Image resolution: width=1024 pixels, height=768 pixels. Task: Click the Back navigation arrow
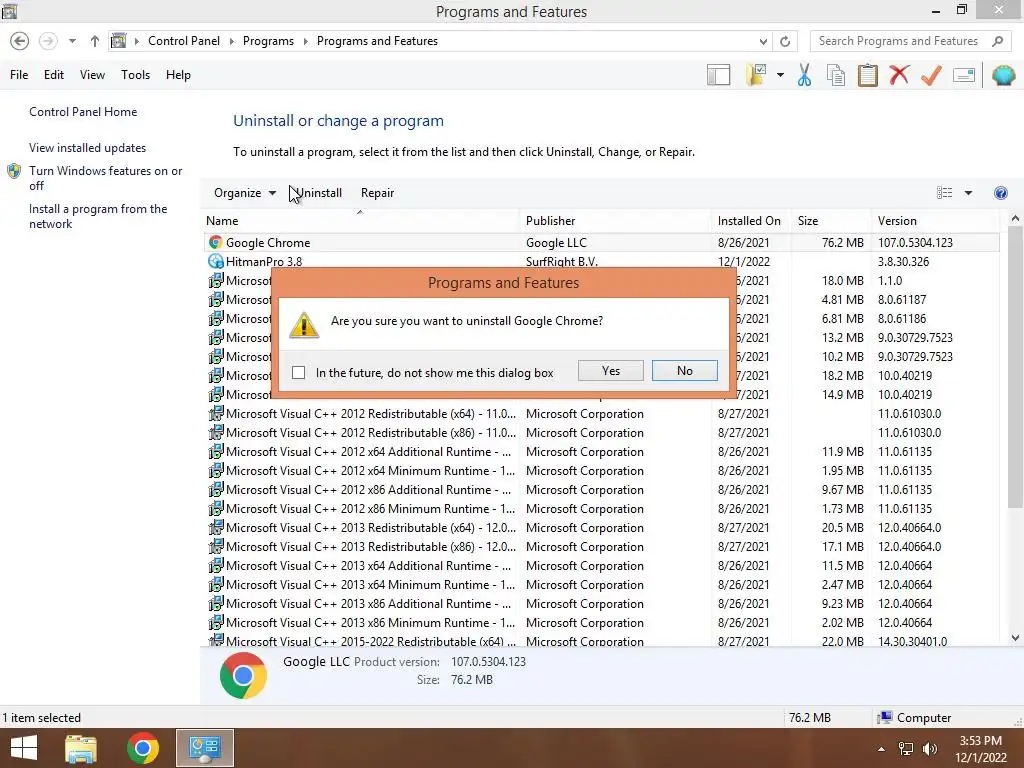point(20,41)
